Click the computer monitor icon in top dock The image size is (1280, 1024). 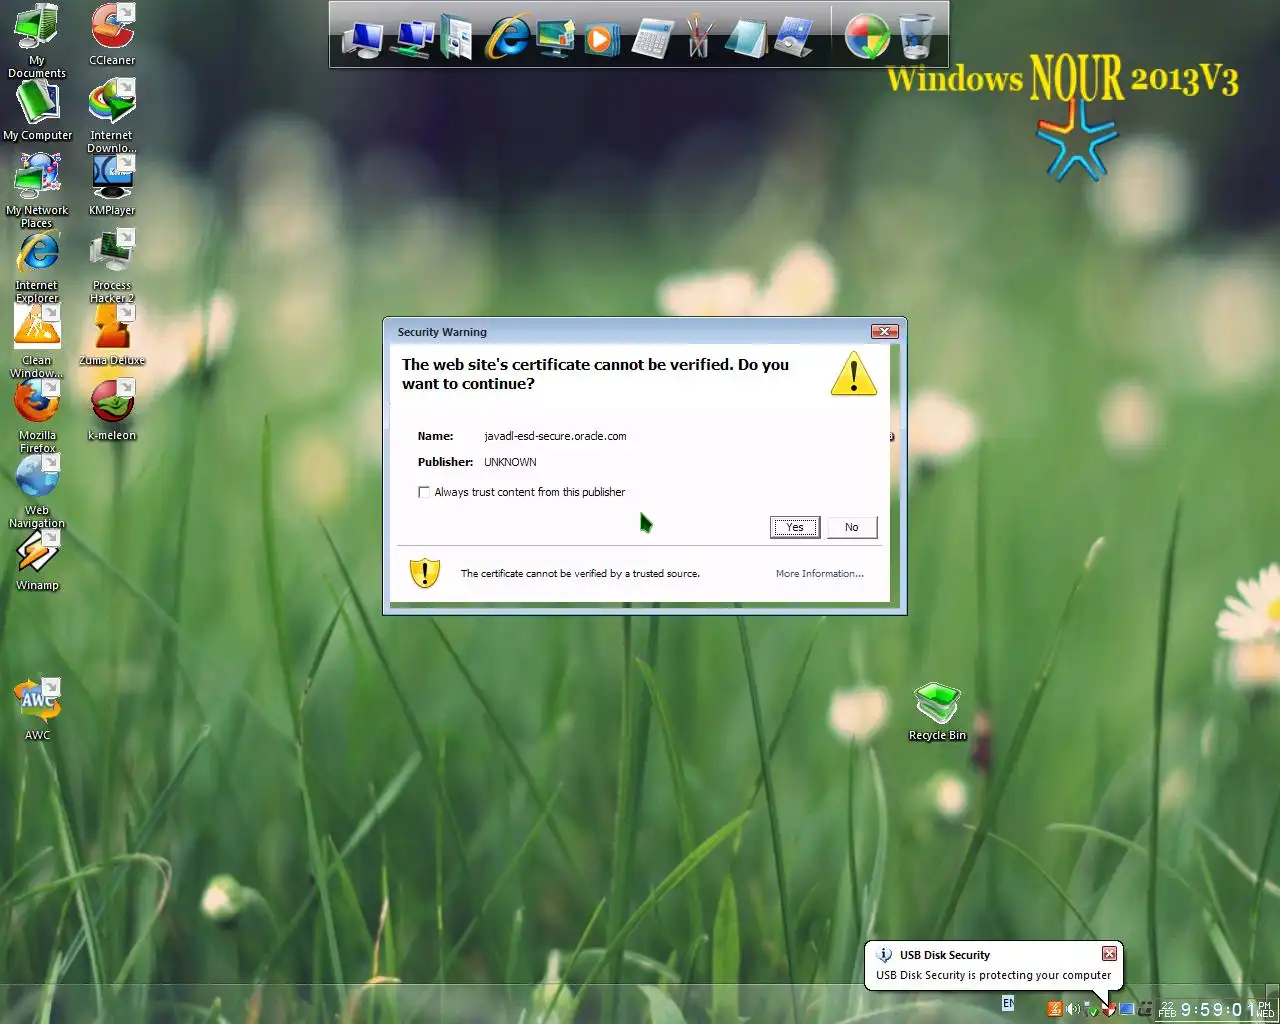pos(362,38)
